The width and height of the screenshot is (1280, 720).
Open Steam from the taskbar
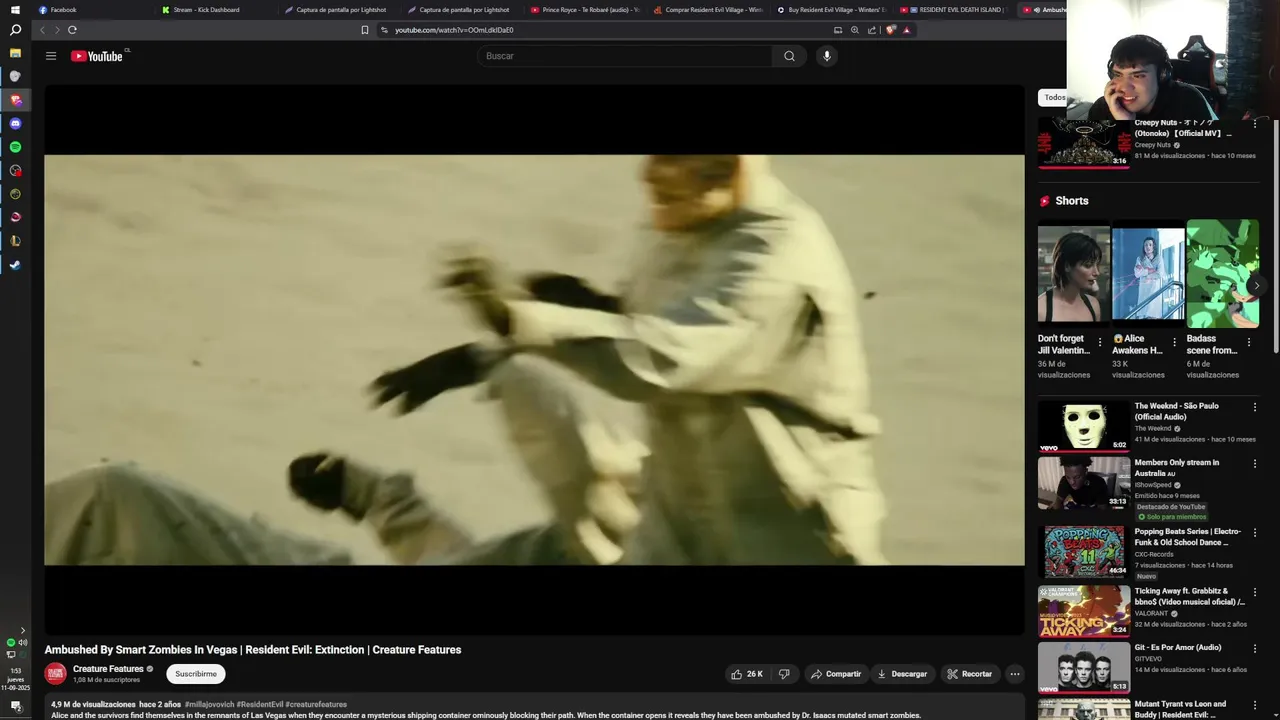(x=15, y=265)
